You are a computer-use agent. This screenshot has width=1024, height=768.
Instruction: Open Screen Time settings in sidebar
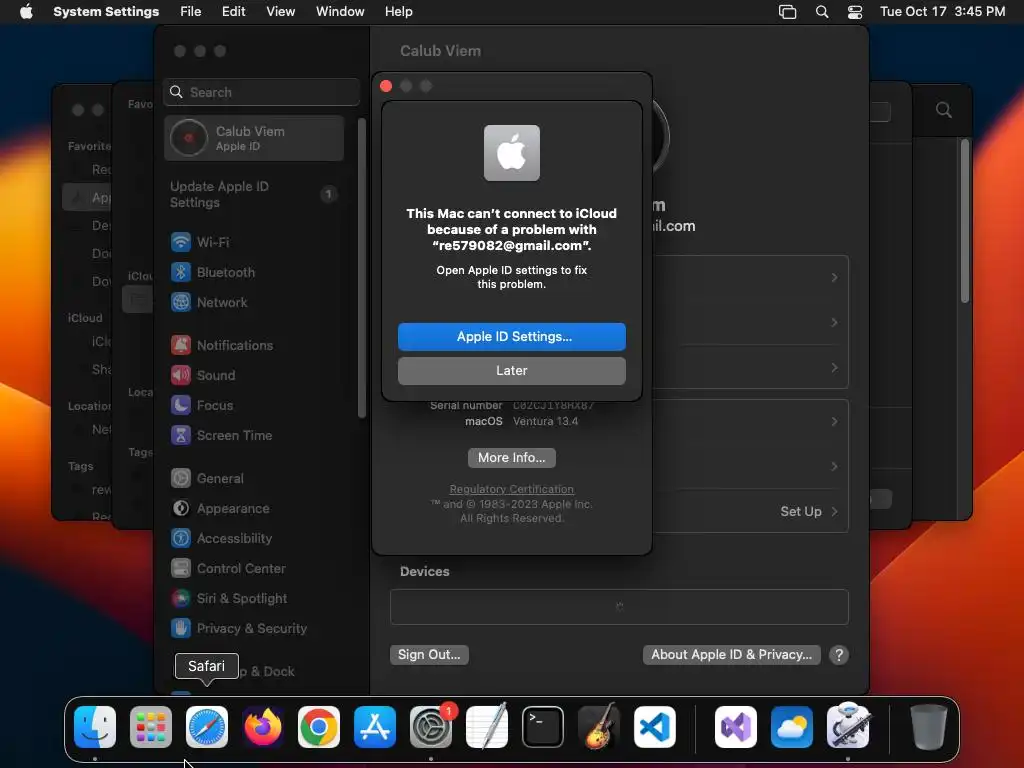click(221, 436)
